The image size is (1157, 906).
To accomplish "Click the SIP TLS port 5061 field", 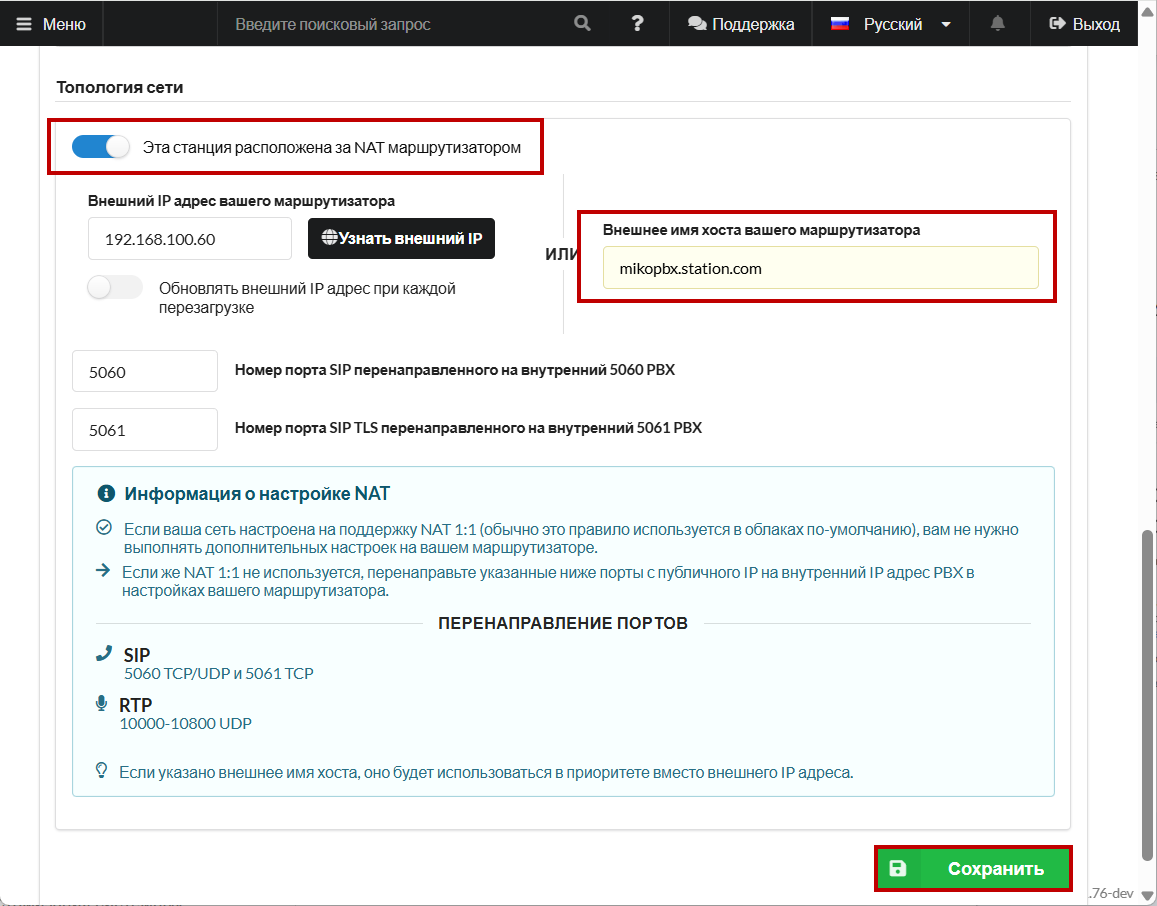I will click(145, 430).
